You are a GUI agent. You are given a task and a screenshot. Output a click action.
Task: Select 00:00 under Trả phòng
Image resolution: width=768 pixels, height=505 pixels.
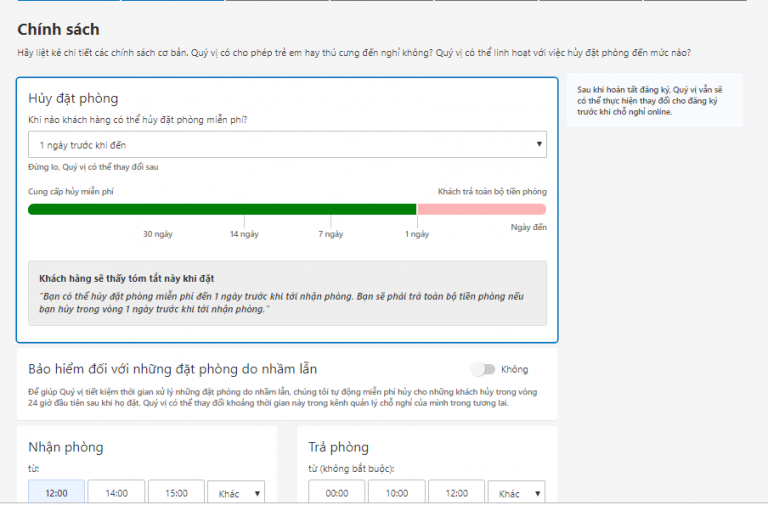337,493
